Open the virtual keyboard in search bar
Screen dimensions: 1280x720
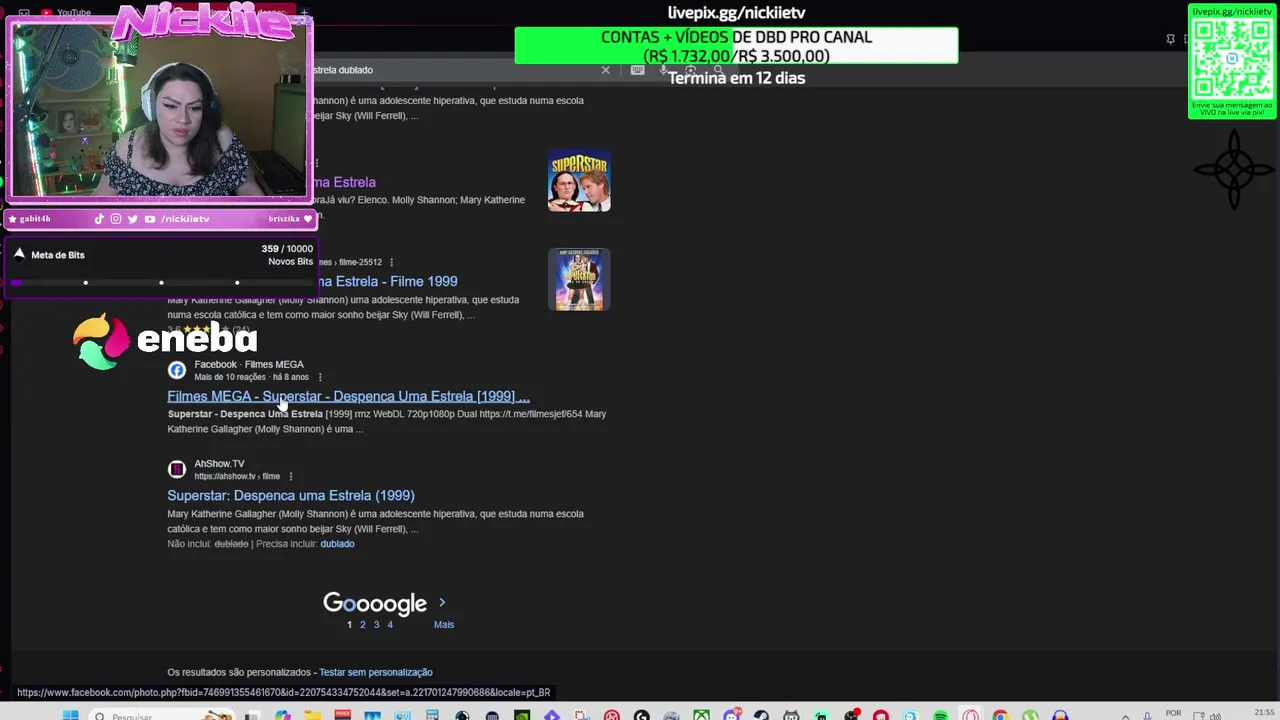[x=638, y=70]
